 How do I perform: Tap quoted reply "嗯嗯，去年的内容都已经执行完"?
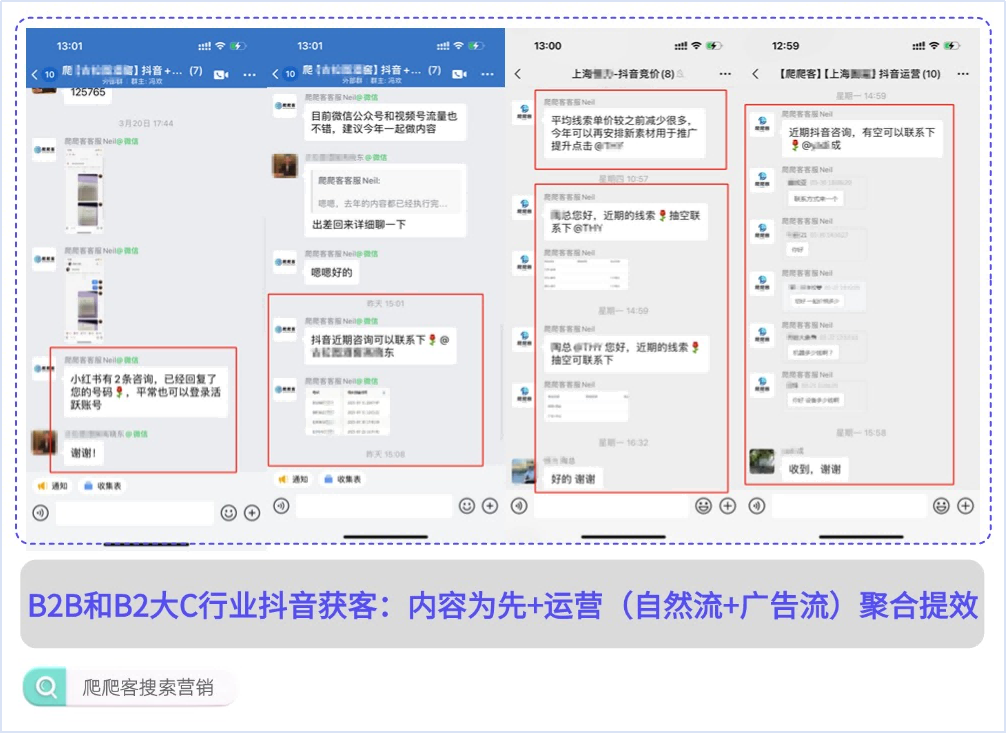(386, 192)
